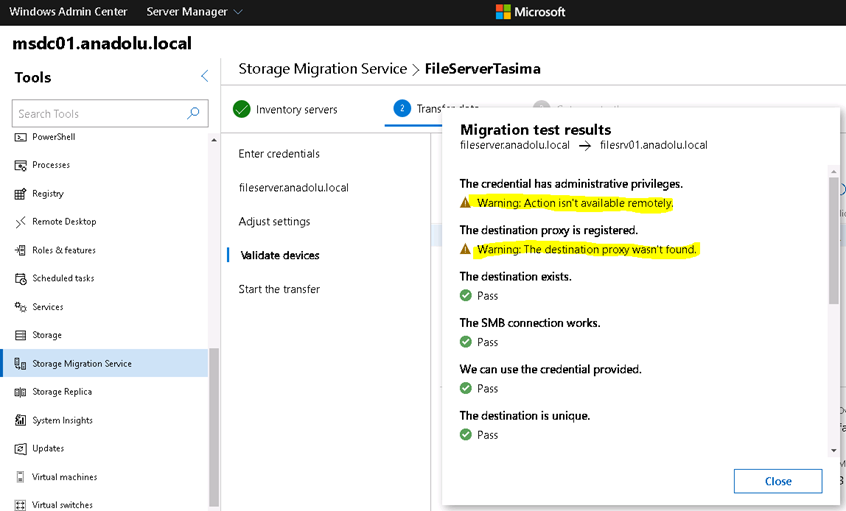
Task: Open the PowerShell tool icon
Action: click(x=21, y=137)
